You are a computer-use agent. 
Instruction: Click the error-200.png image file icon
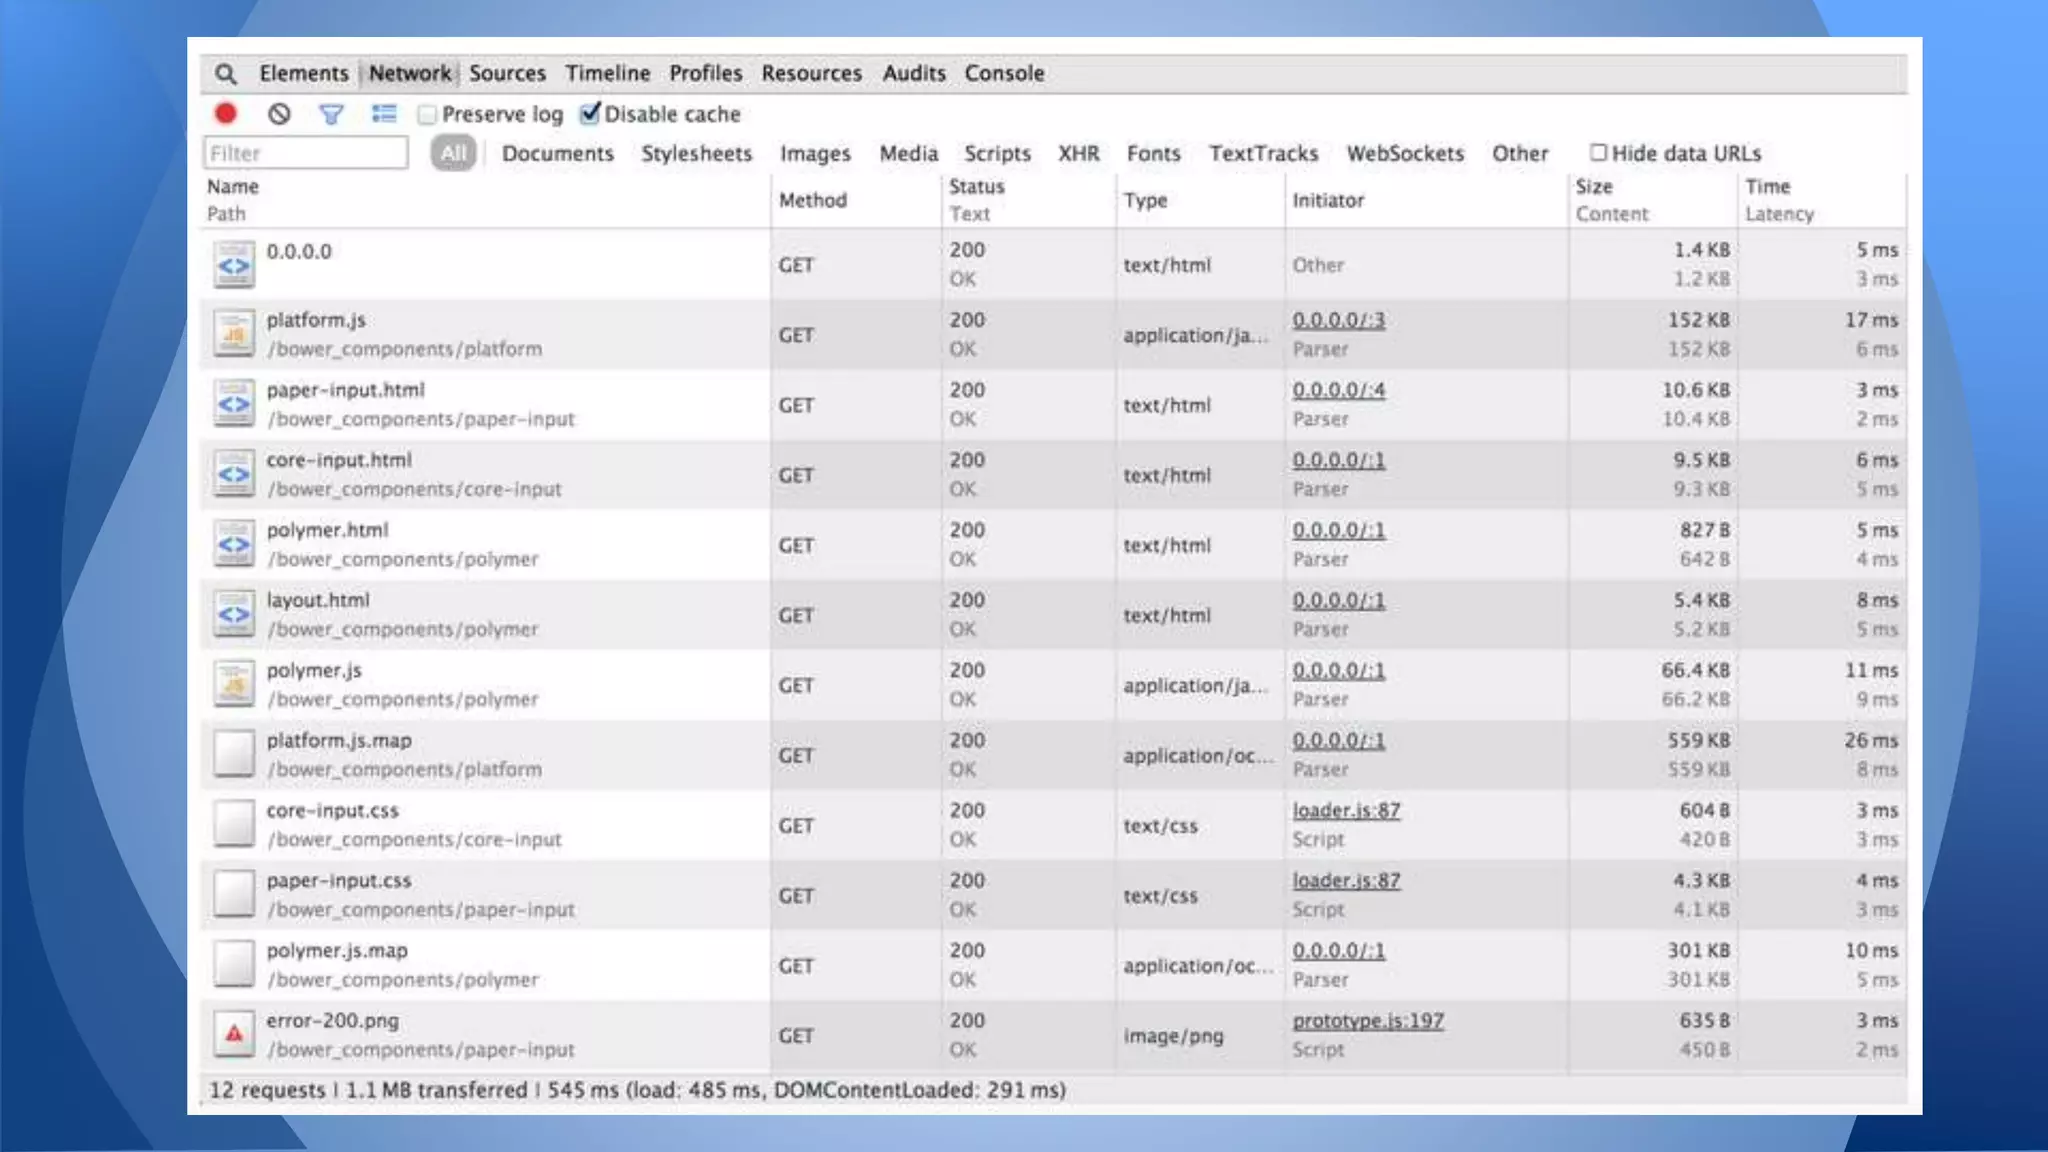(234, 1034)
